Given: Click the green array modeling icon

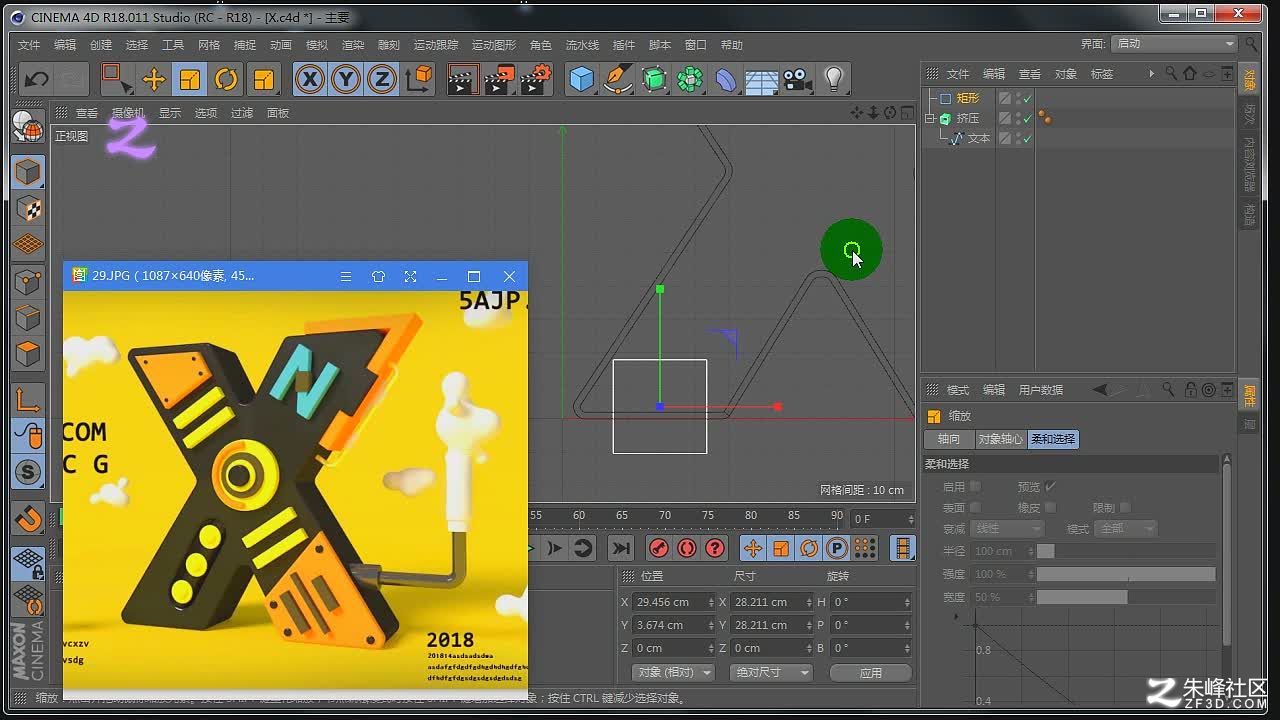Looking at the screenshot, I should pos(690,79).
